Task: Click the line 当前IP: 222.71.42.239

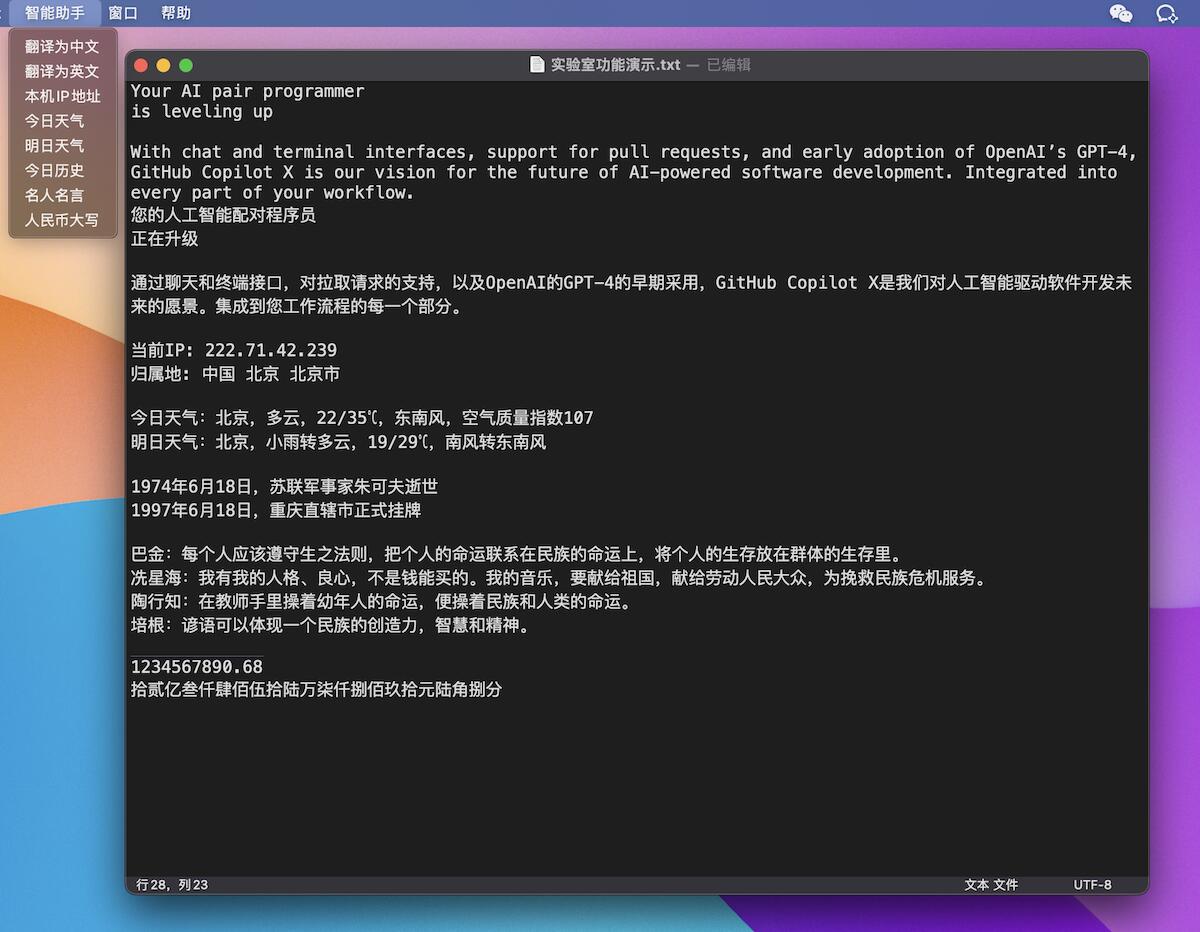Action: (234, 350)
